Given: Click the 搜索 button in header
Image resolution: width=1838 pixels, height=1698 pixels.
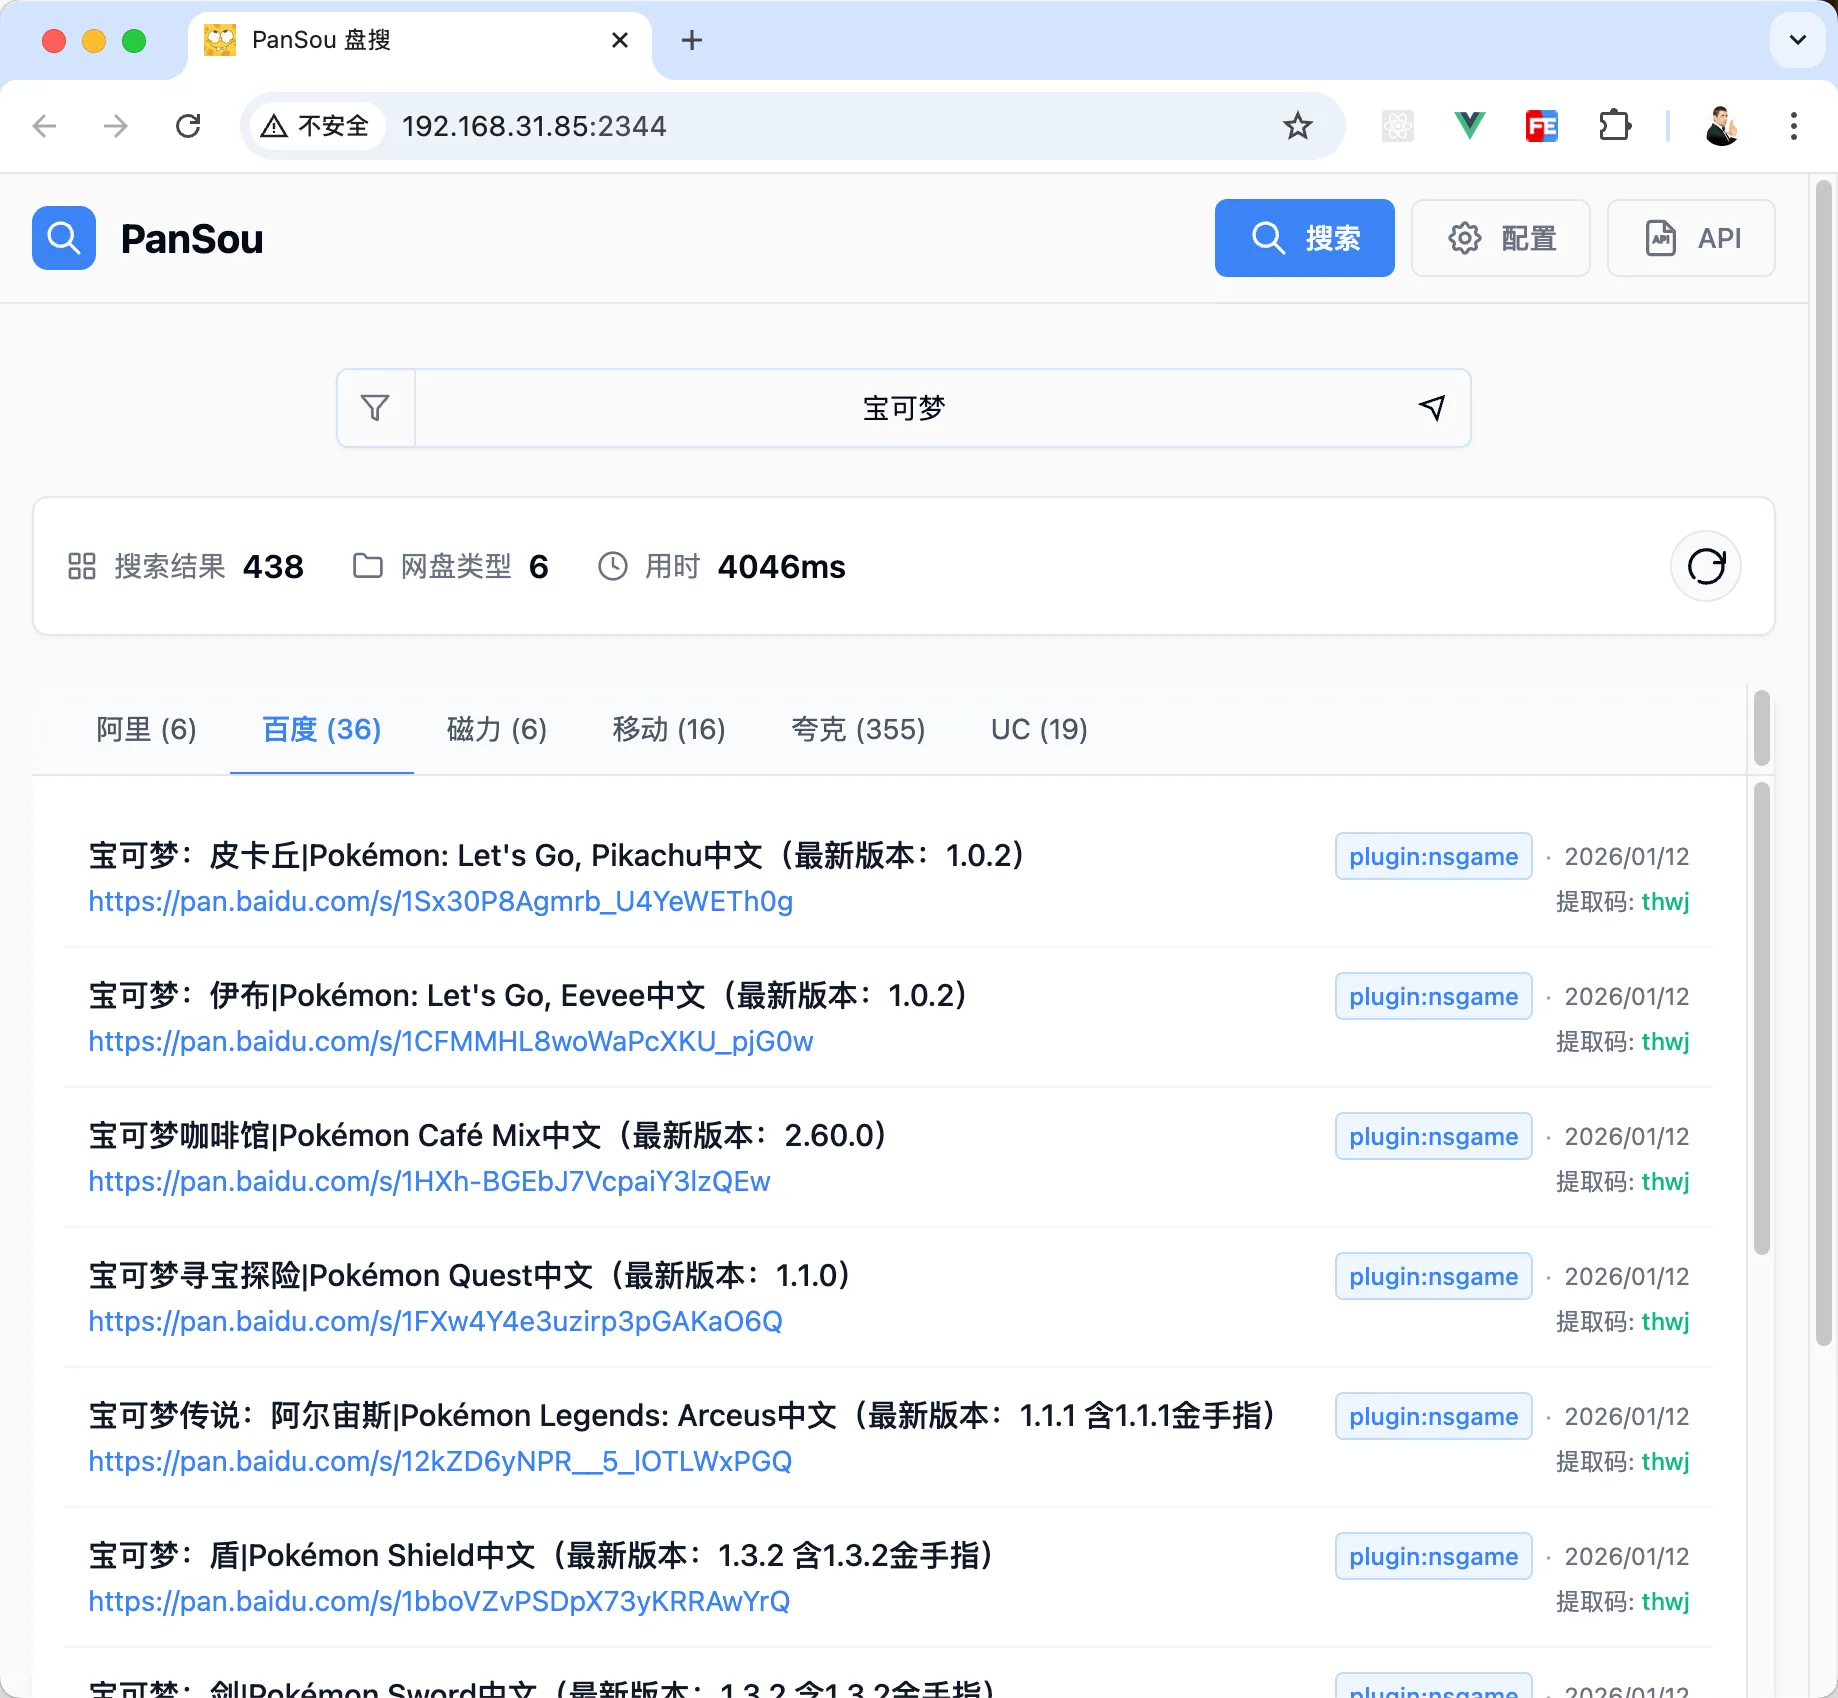Looking at the screenshot, I should click(x=1305, y=238).
